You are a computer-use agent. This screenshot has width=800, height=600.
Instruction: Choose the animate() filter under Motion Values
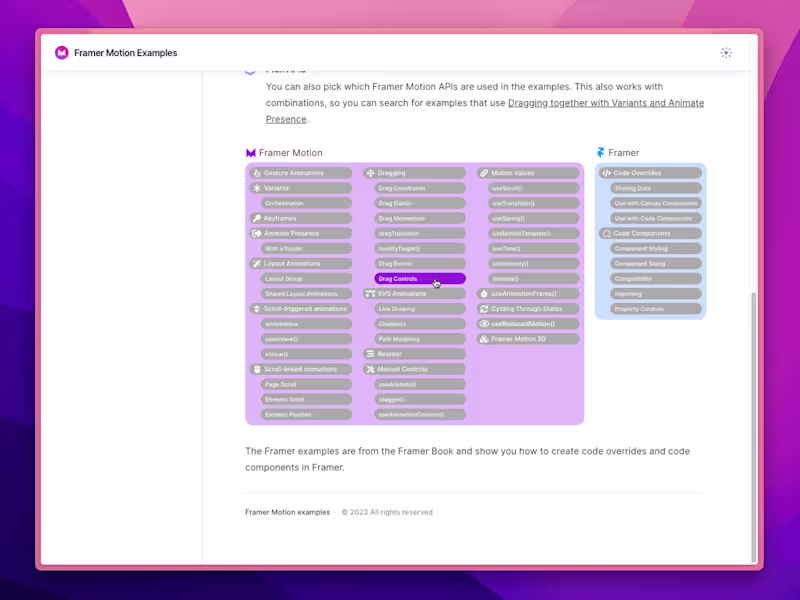(x=534, y=279)
